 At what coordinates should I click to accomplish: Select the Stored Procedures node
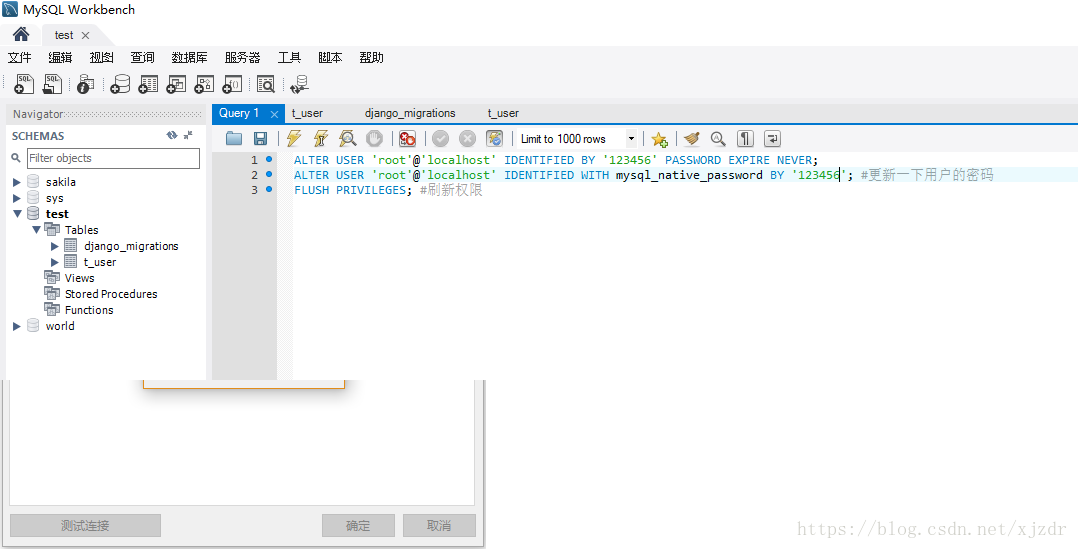coord(111,294)
